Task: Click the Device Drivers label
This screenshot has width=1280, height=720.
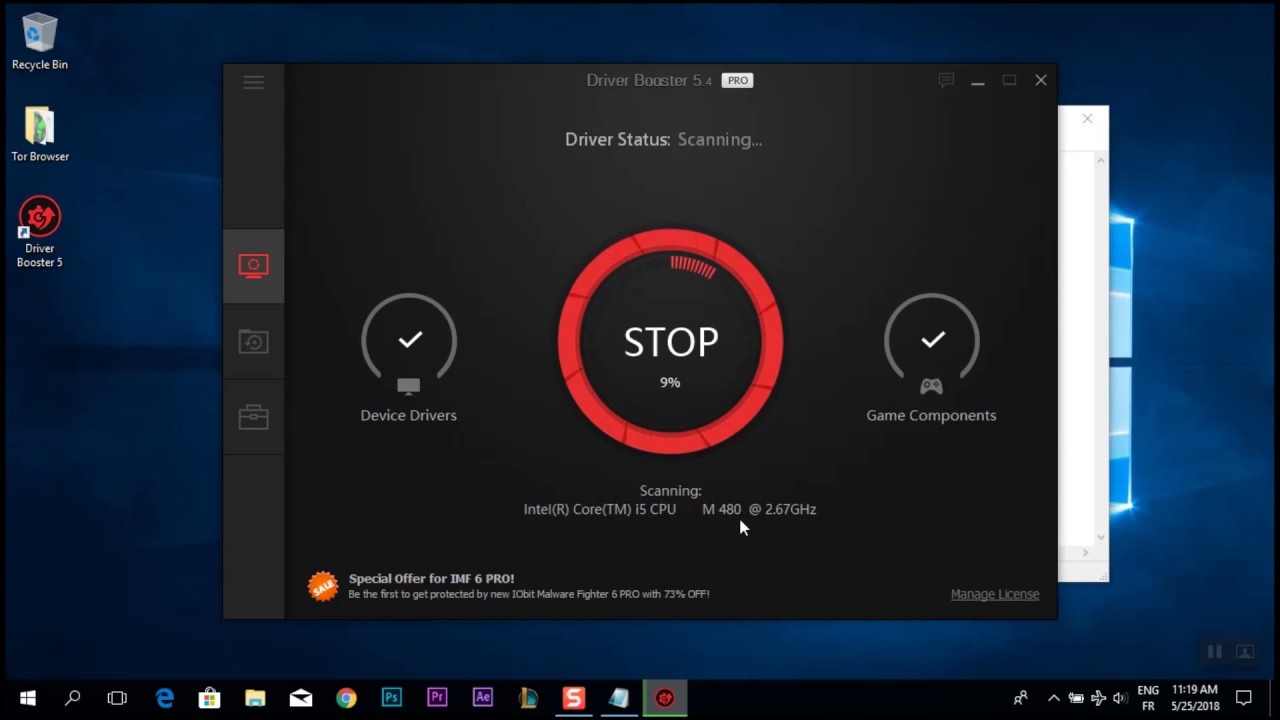Action: point(408,415)
